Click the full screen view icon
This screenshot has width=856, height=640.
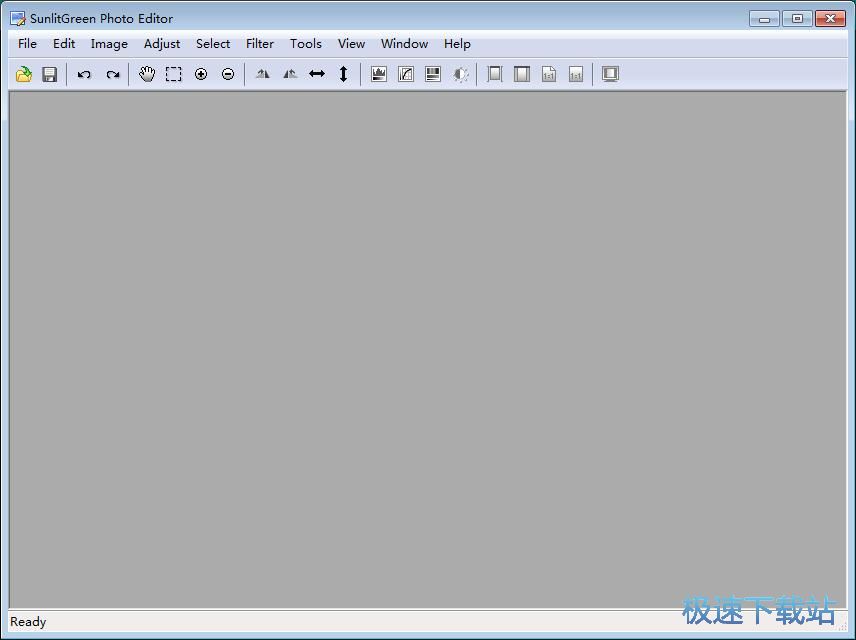click(x=610, y=74)
